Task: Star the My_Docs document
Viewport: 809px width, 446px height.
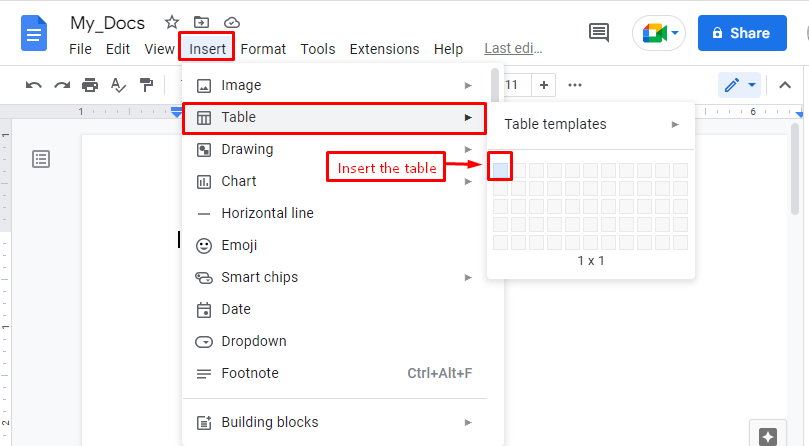Action: coord(172,22)
